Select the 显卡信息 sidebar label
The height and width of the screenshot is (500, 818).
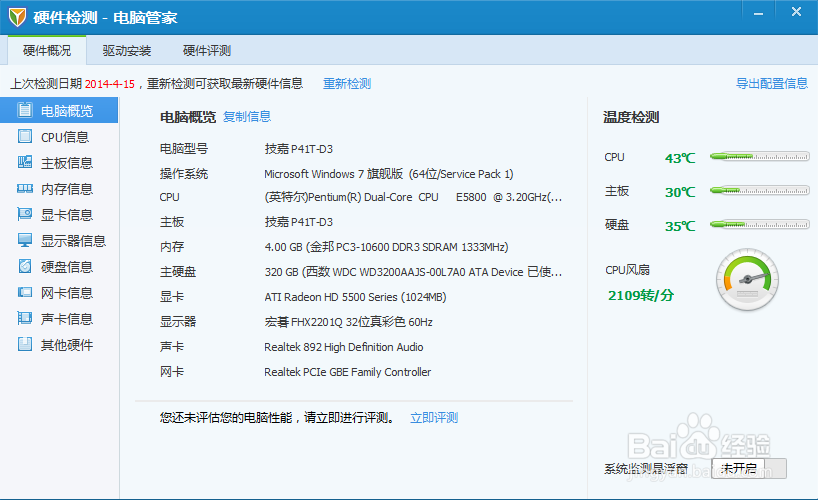pos(67,215)
